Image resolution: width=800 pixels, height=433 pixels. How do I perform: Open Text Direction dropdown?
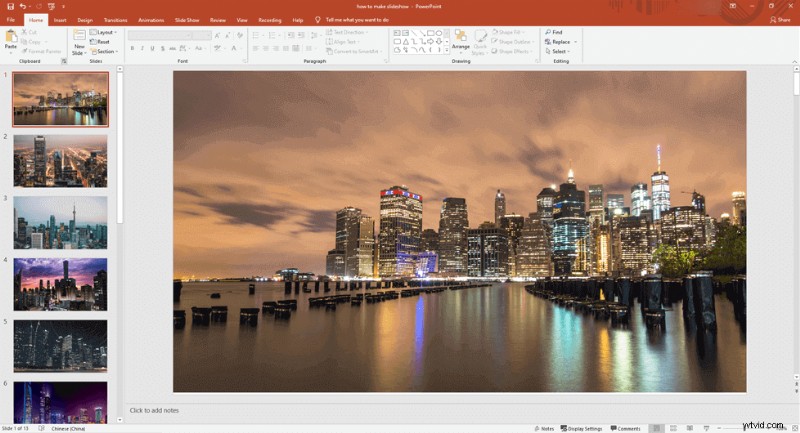click(346, 32)
